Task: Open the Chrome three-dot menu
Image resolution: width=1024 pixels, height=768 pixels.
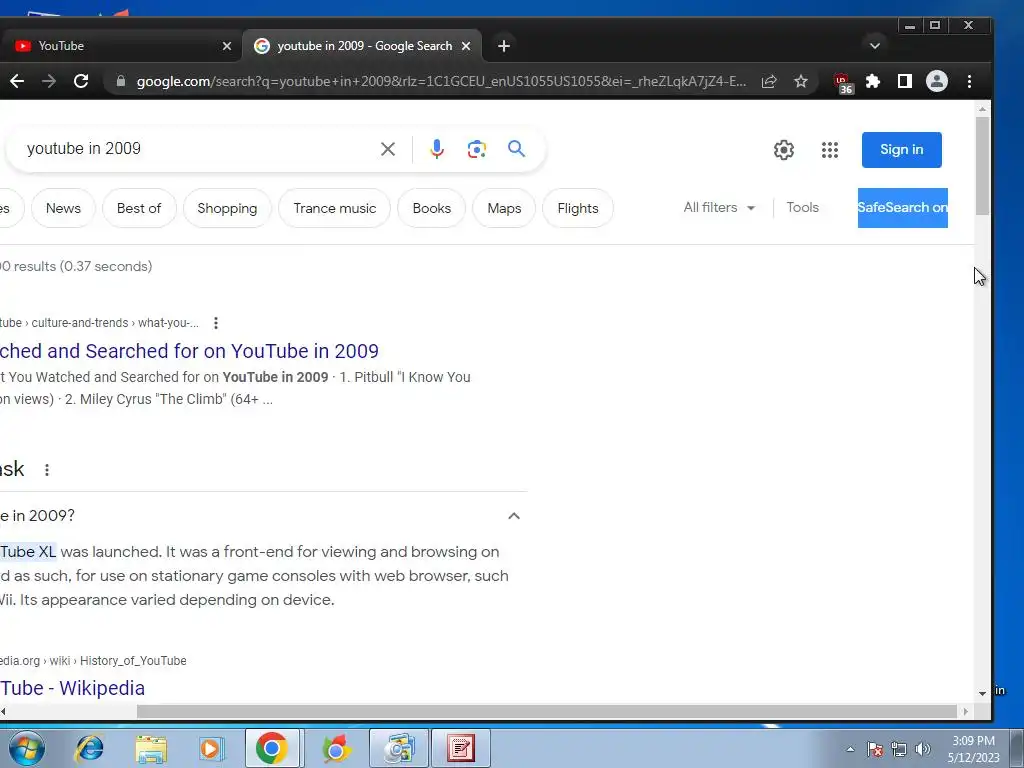Action: tap(969, 81)
